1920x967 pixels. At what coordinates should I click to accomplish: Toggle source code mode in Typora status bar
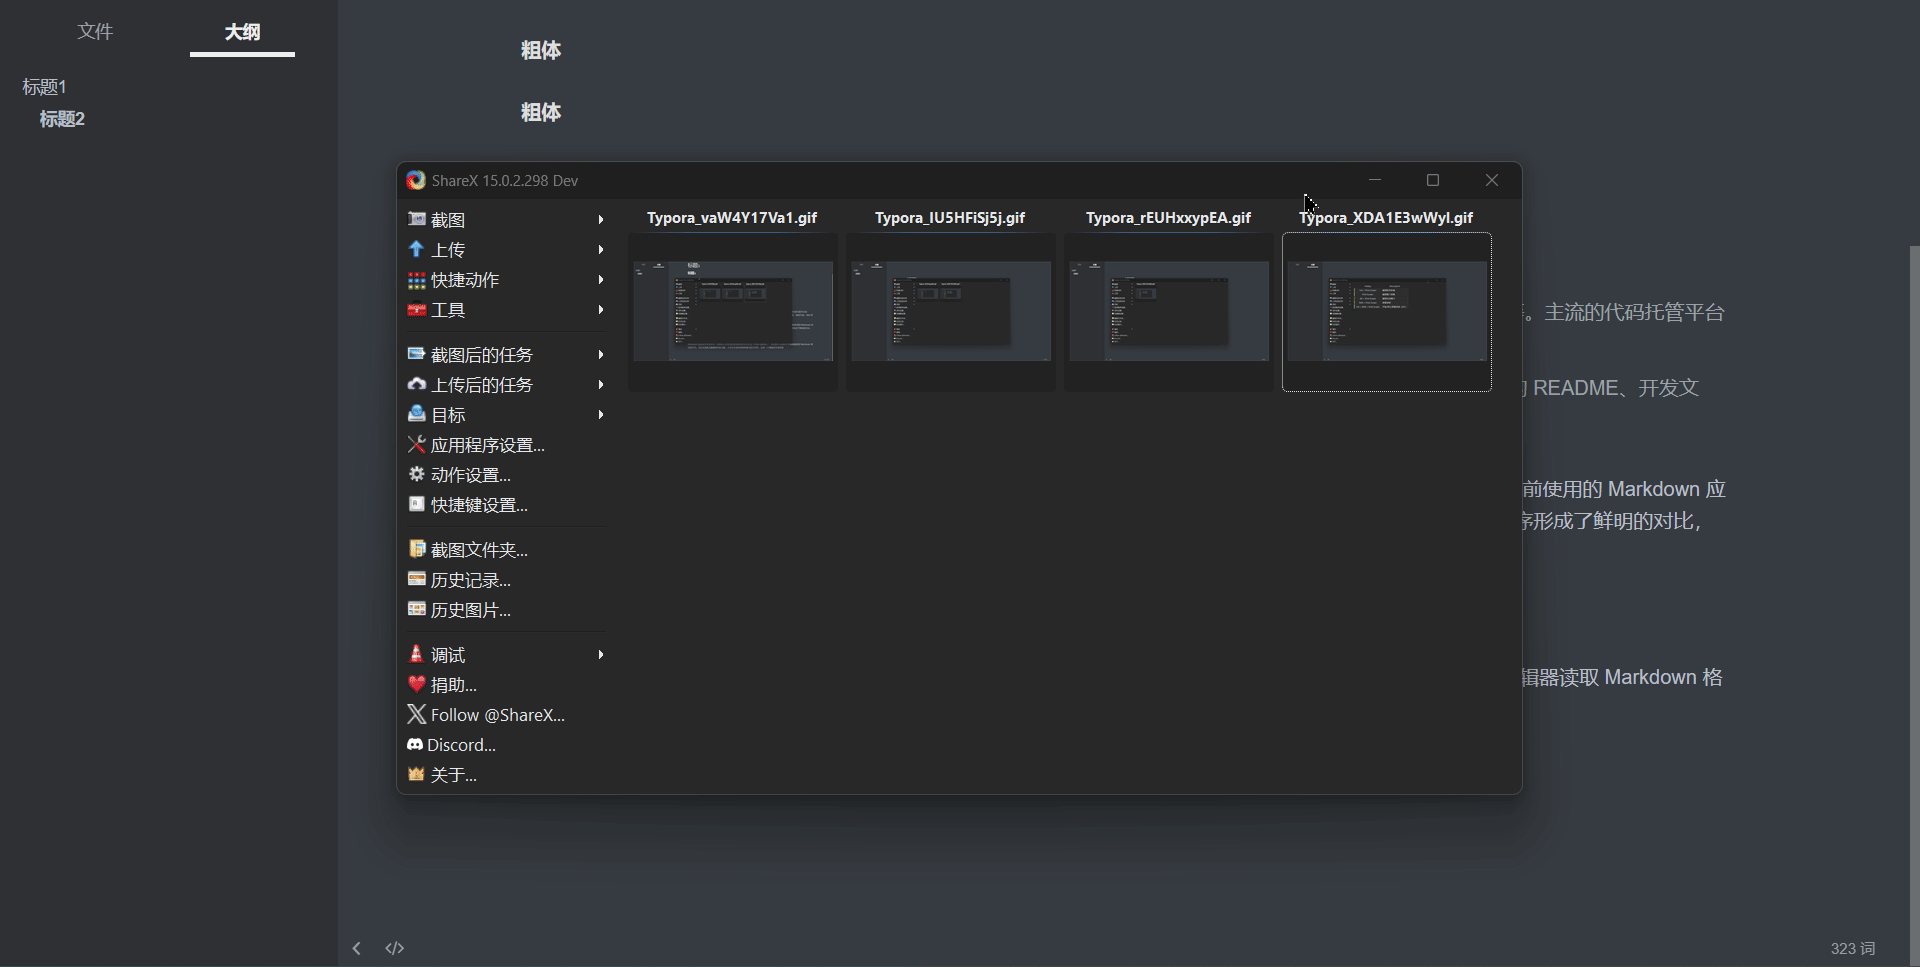(x=395, y=948)
